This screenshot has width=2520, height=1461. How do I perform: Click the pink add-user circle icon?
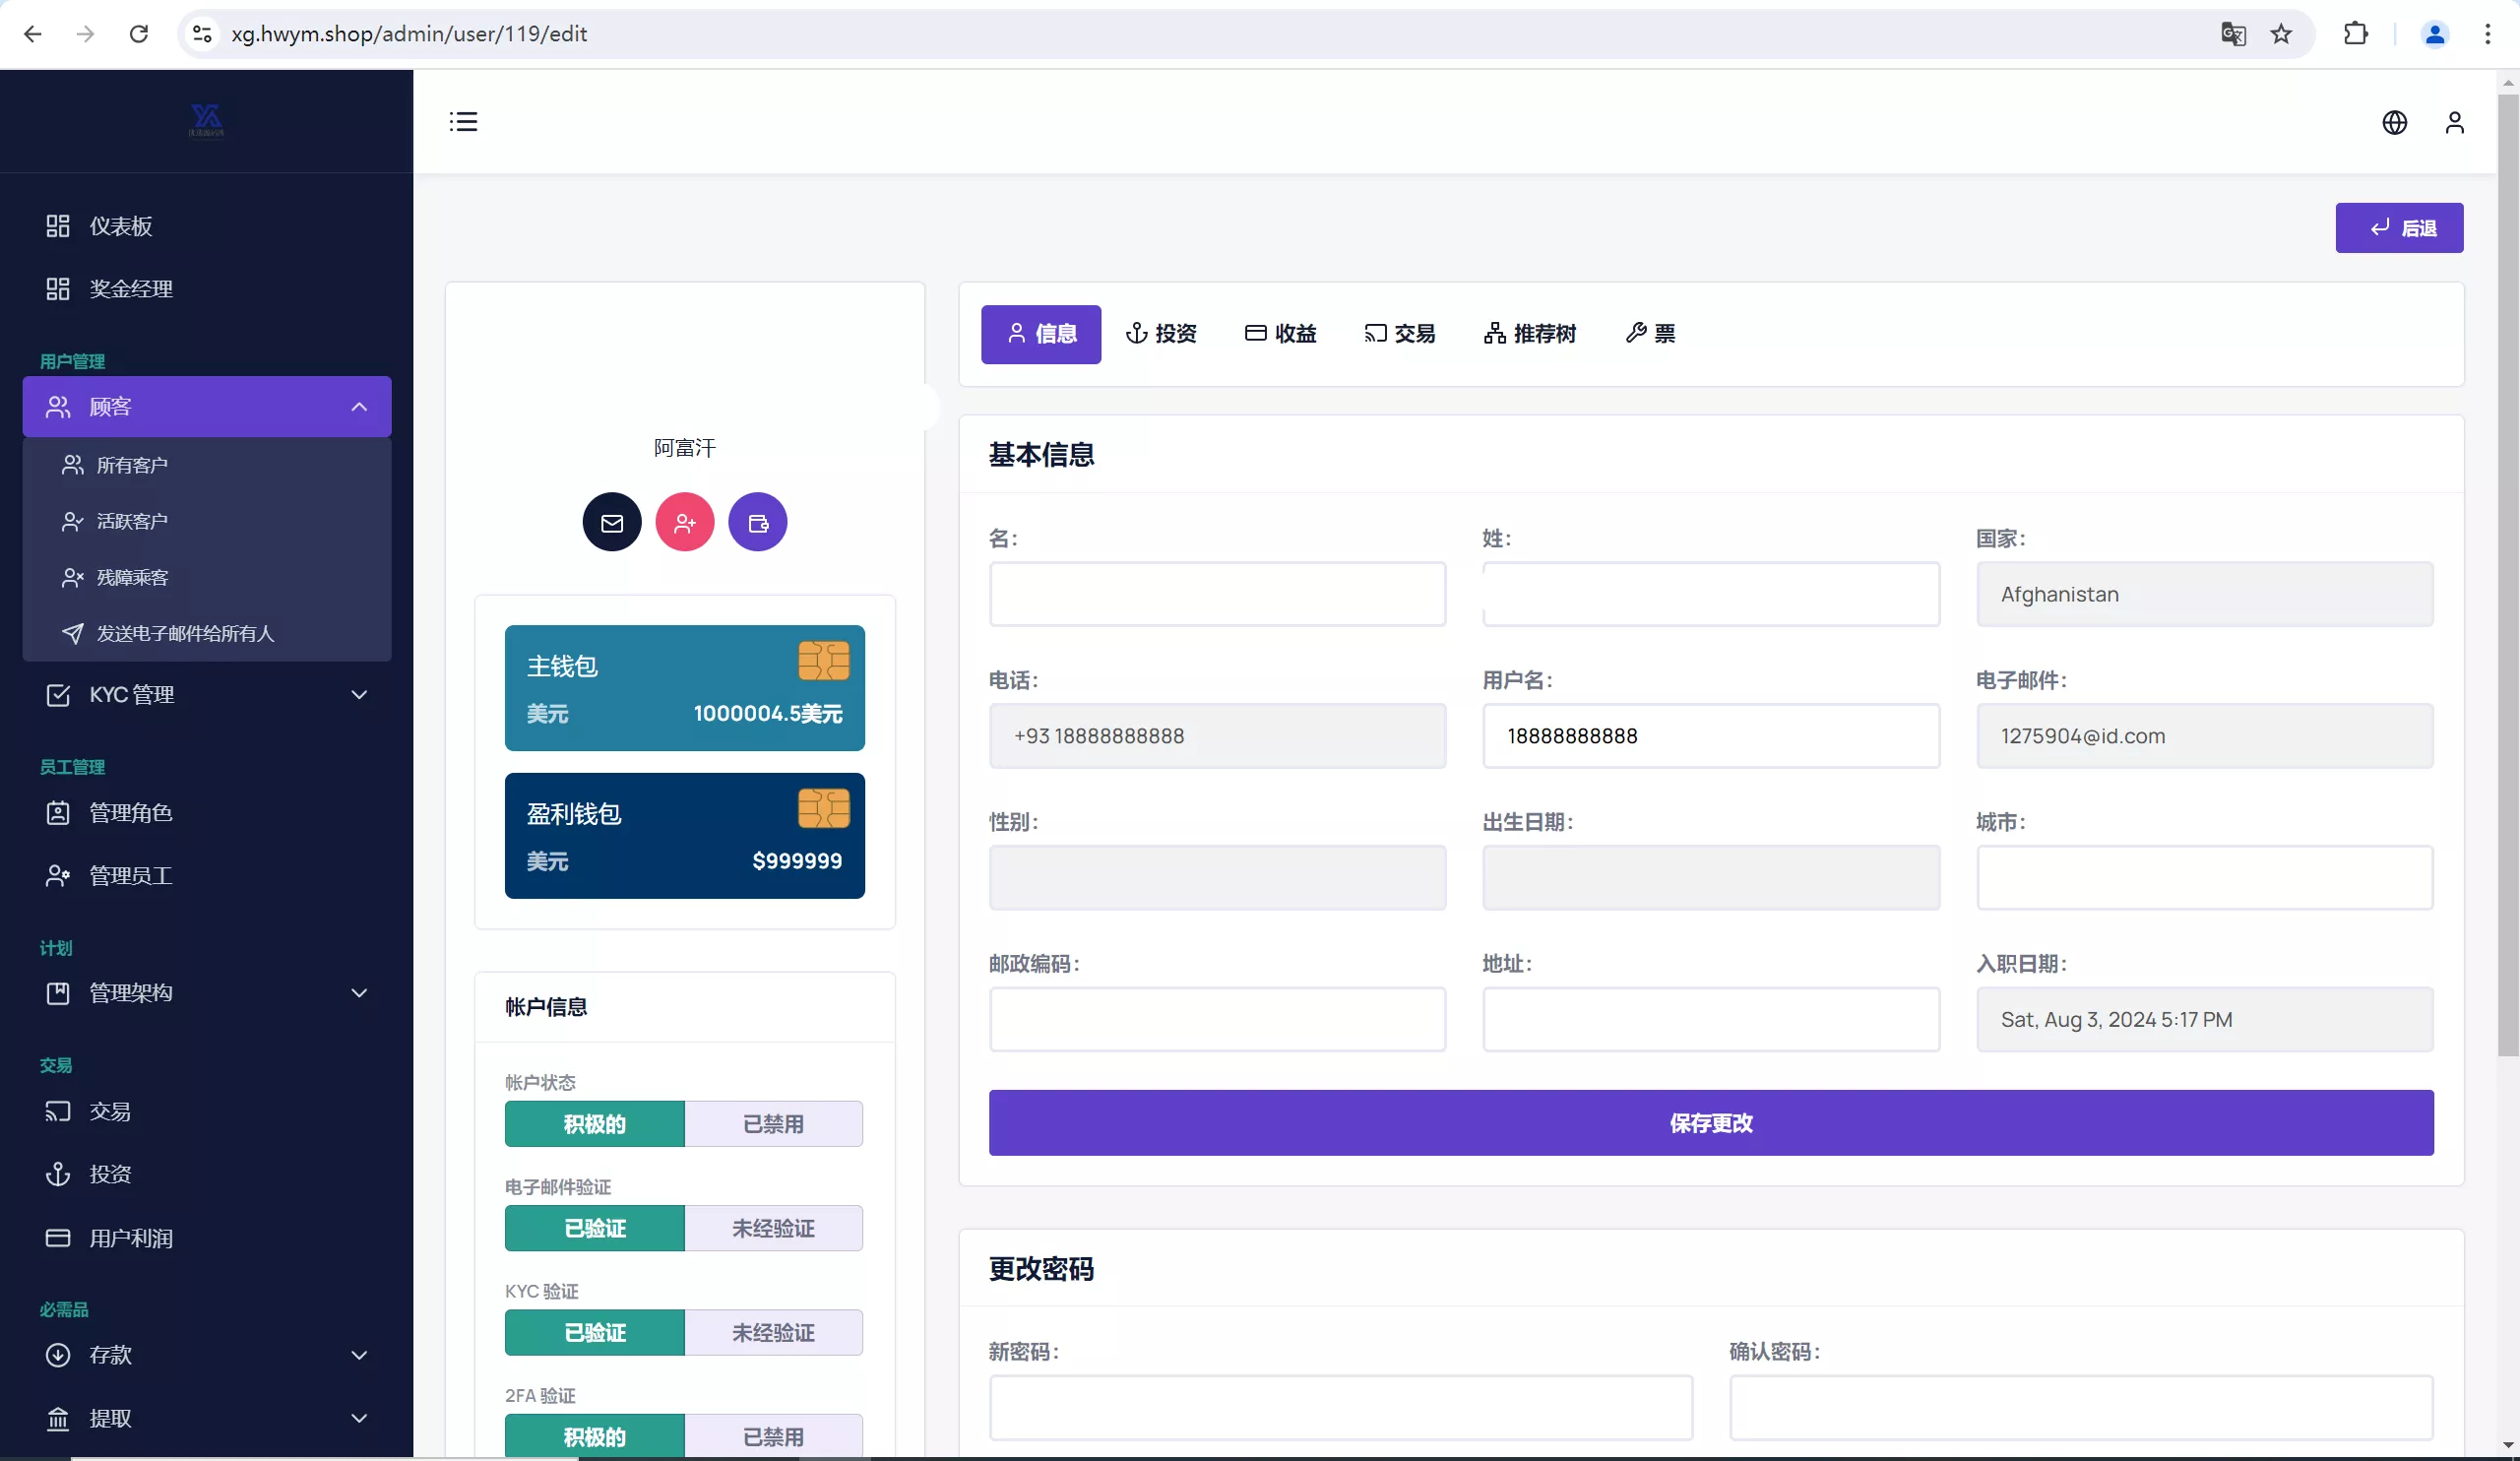point(685,522)
